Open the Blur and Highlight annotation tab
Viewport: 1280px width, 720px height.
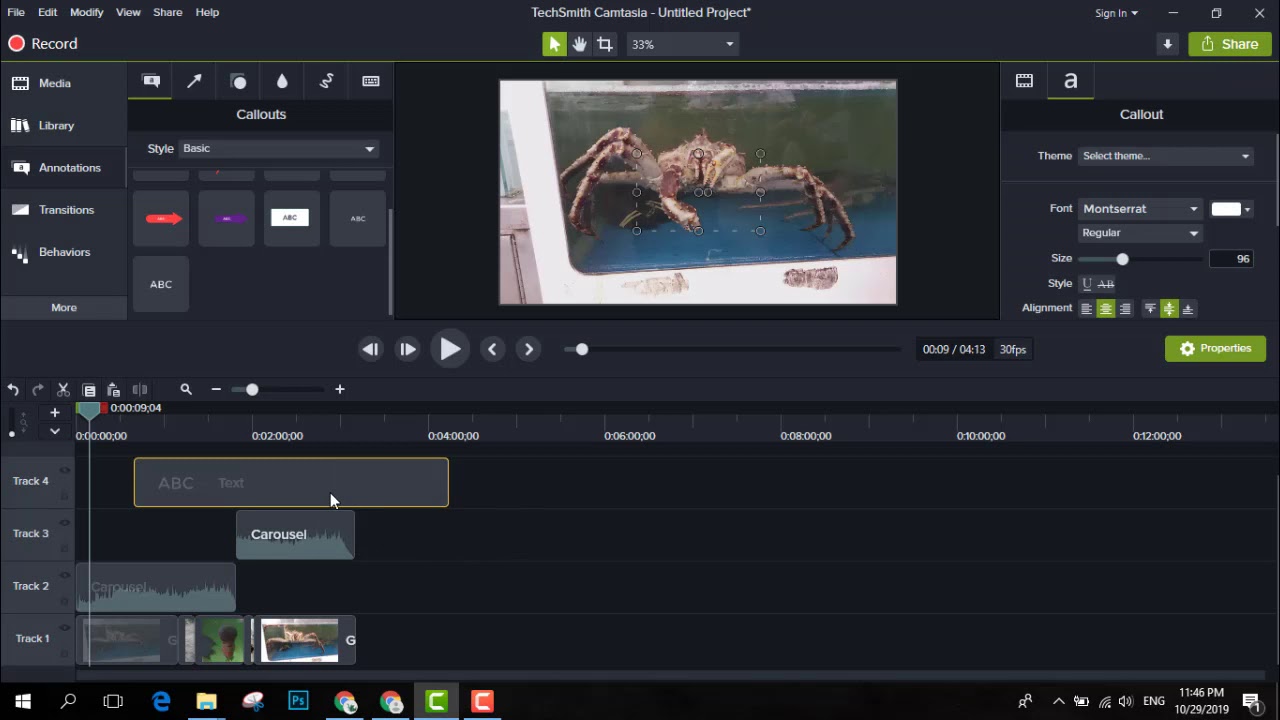282,81
